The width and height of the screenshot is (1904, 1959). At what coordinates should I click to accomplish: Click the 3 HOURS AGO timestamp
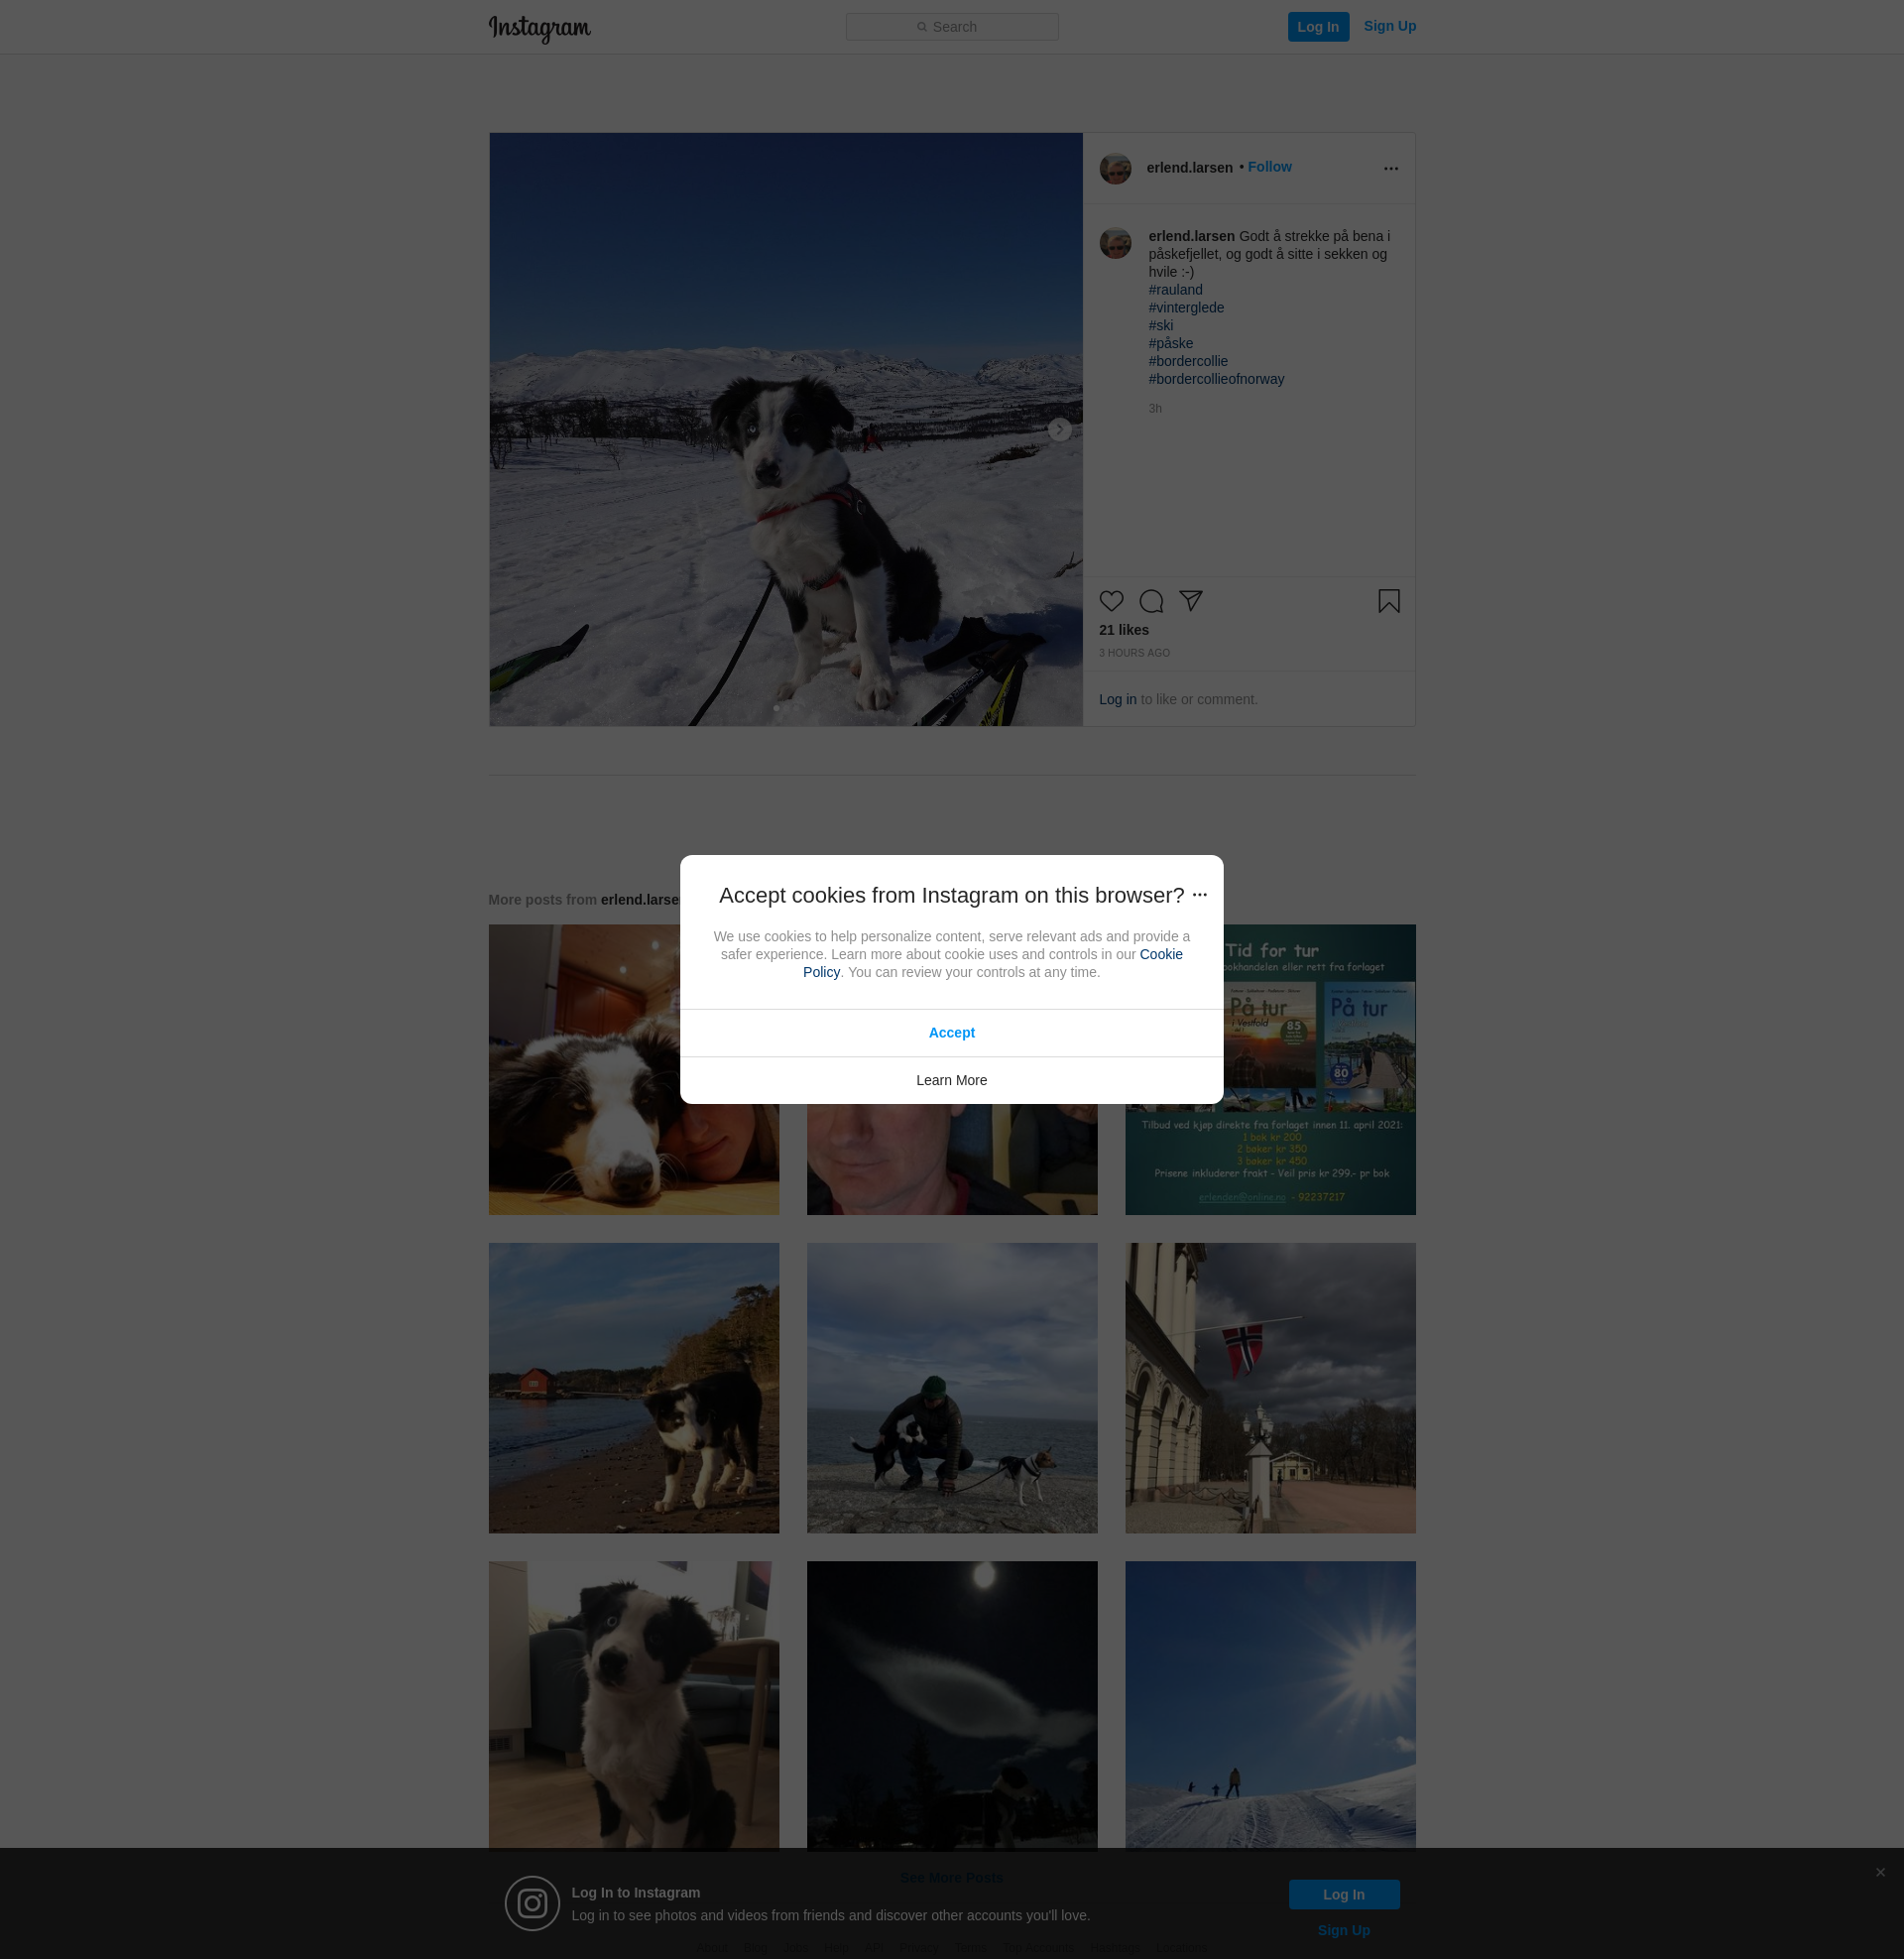[x=1134, y=653]
